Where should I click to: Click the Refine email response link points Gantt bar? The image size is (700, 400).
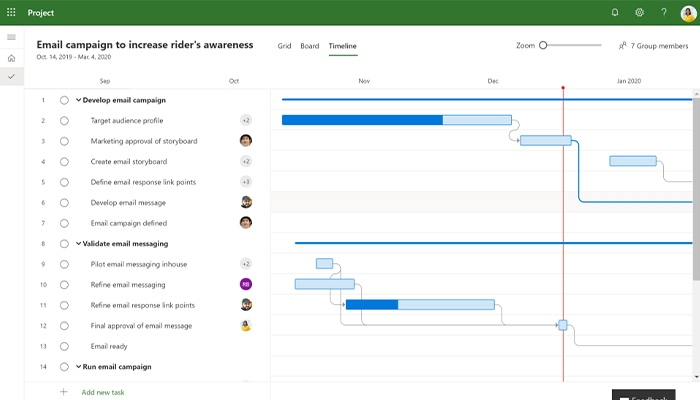(x=421, y=304)
